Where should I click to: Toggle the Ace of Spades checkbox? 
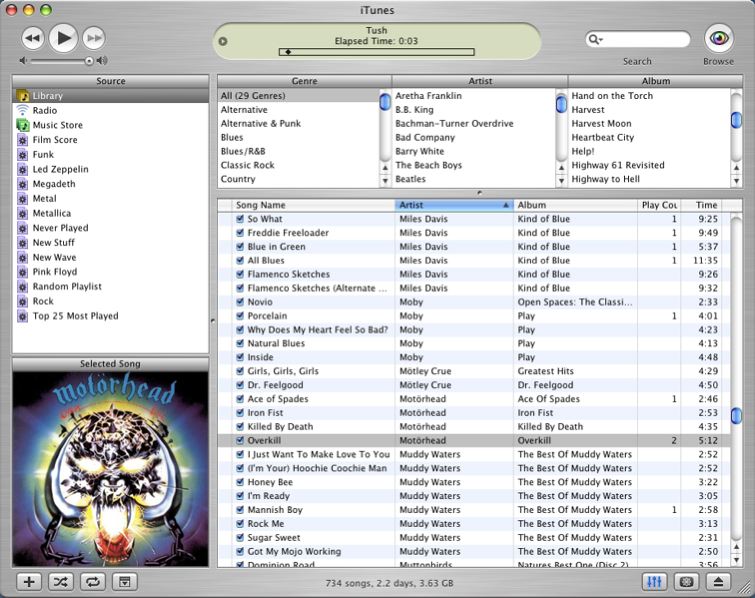[240, 399]
